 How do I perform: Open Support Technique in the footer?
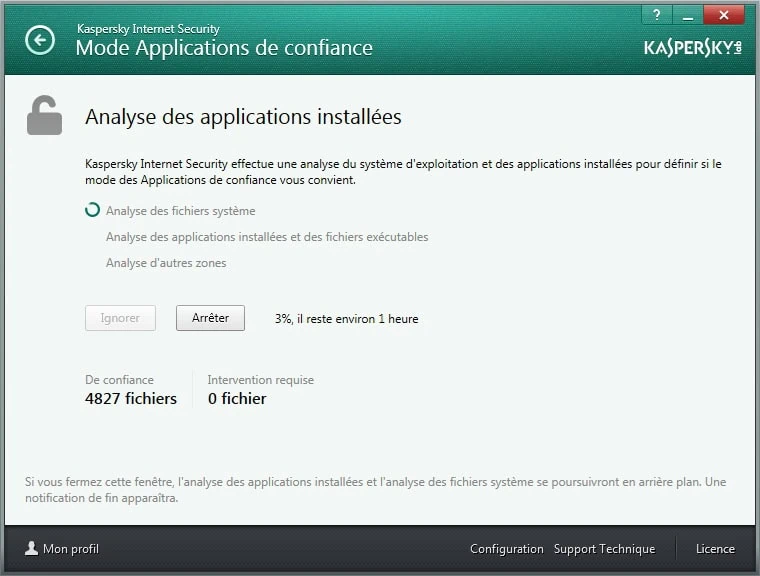point(604,549)
